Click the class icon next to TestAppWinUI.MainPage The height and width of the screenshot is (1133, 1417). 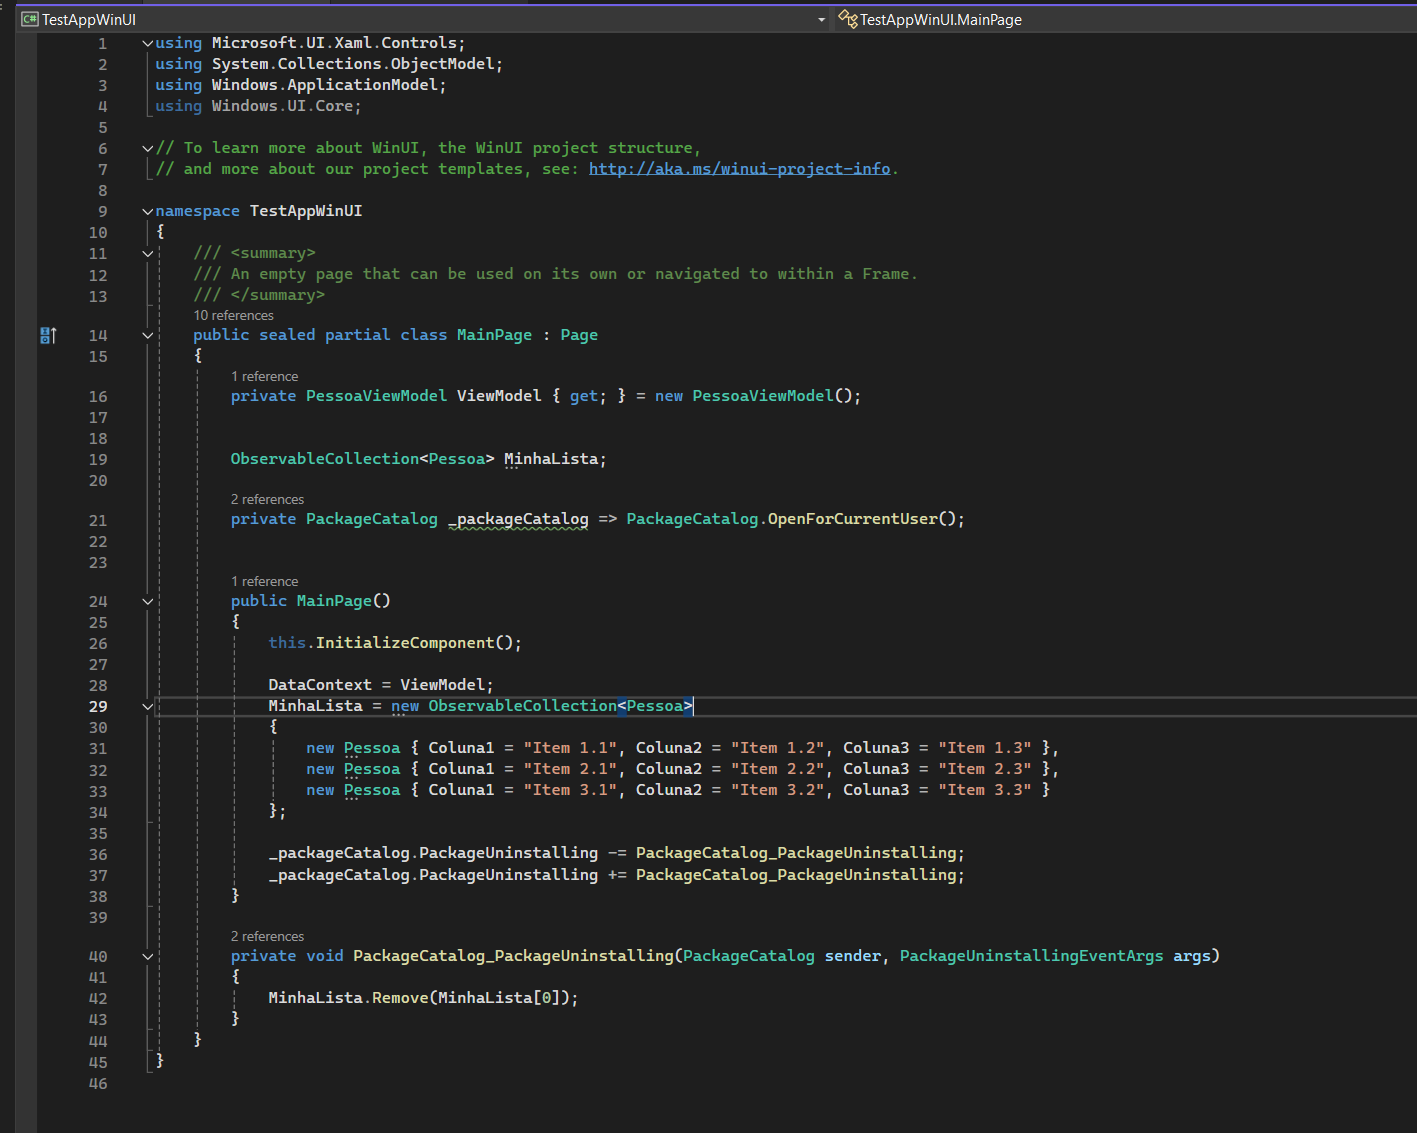point(847,19)
